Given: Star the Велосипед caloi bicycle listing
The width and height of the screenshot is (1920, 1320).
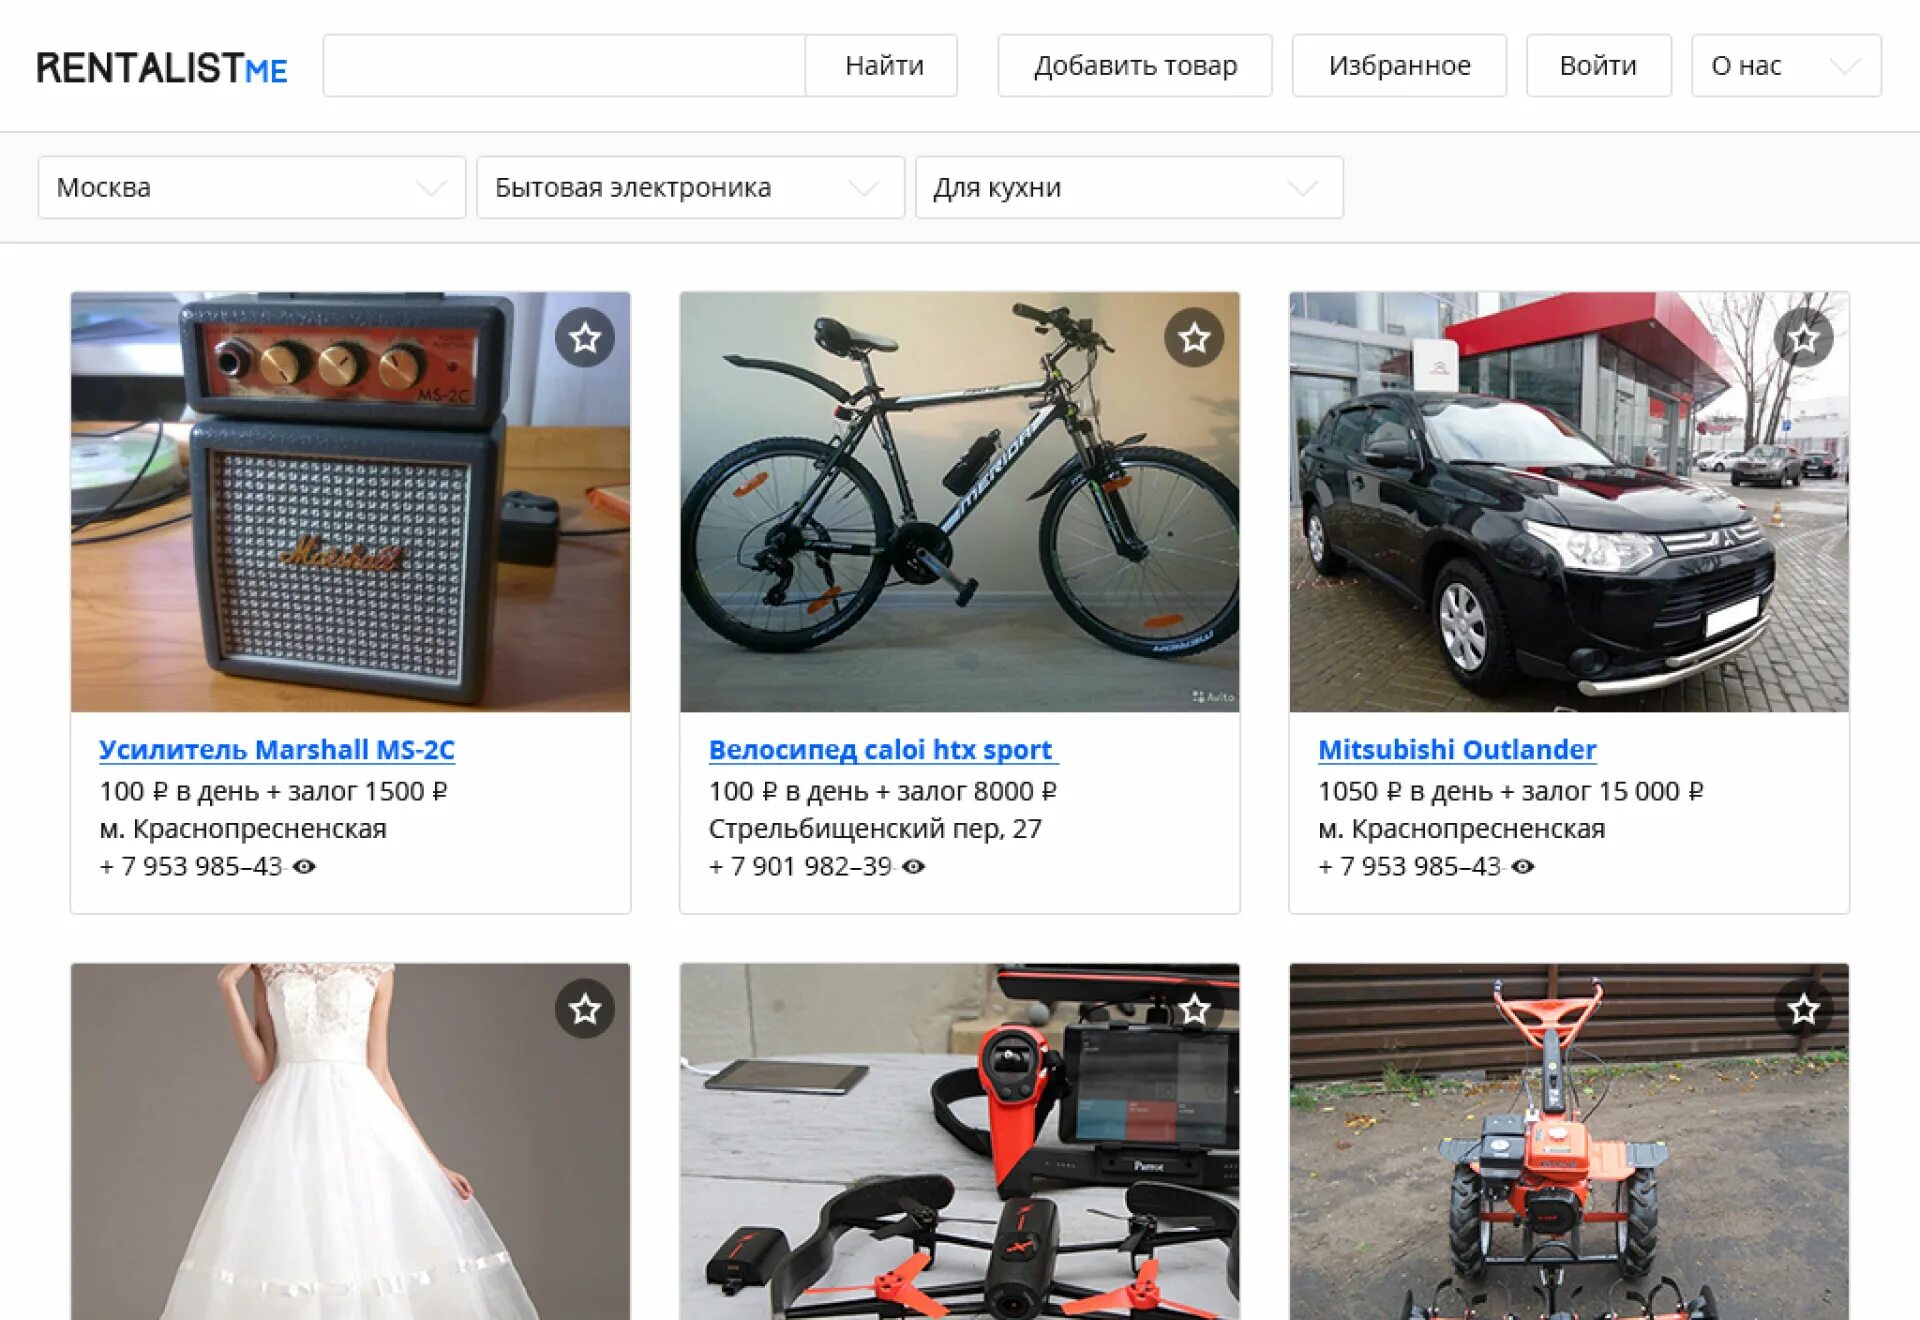Looking at the screenshot, I should click(1194, 338).
